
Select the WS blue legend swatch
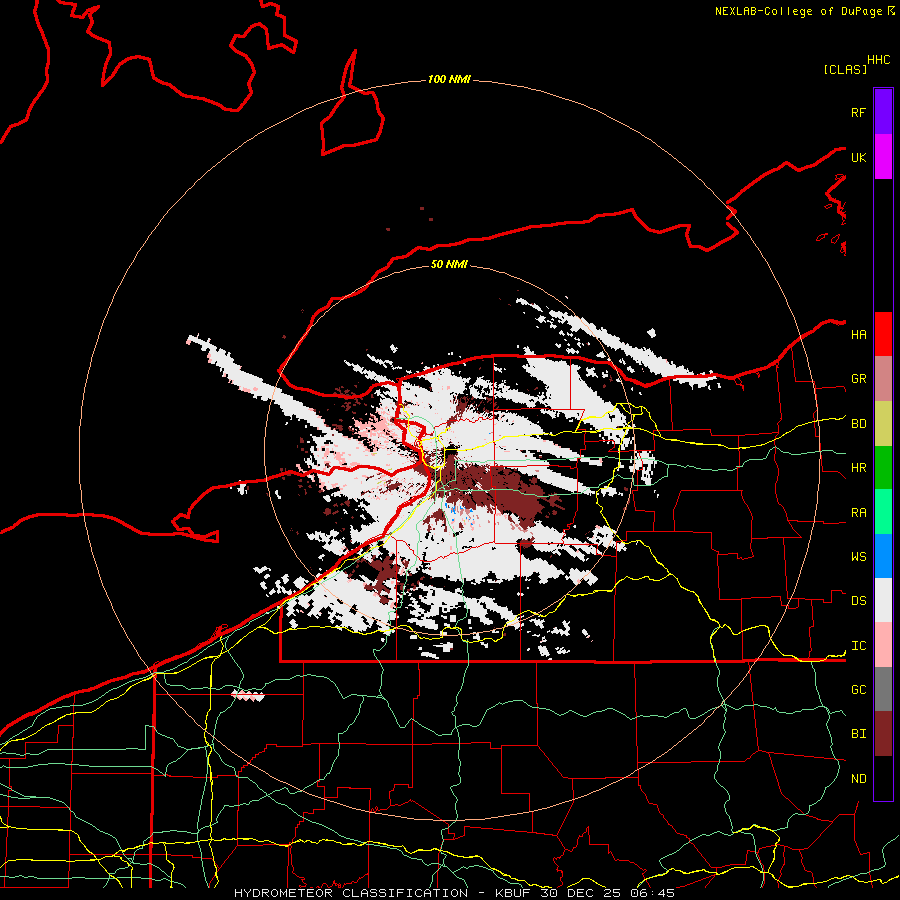point(883,556)
